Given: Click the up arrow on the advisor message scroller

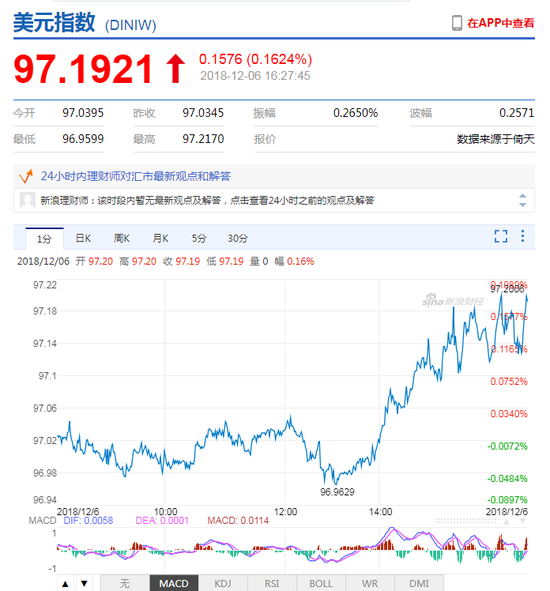Looking at the screenshot, I should (522, 196).
